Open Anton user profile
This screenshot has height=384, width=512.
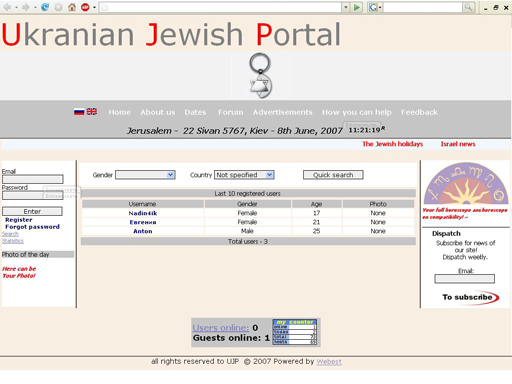coord(143,231)
